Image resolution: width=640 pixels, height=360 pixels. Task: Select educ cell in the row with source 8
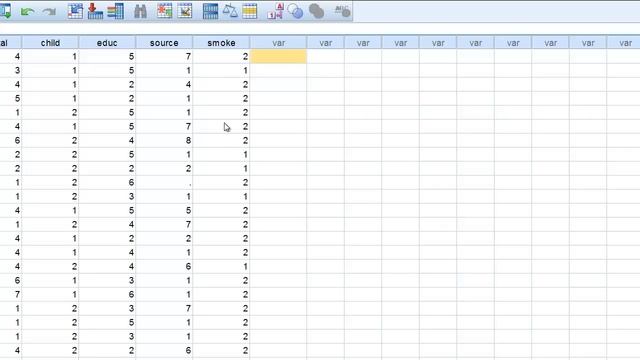click(107, 140)
